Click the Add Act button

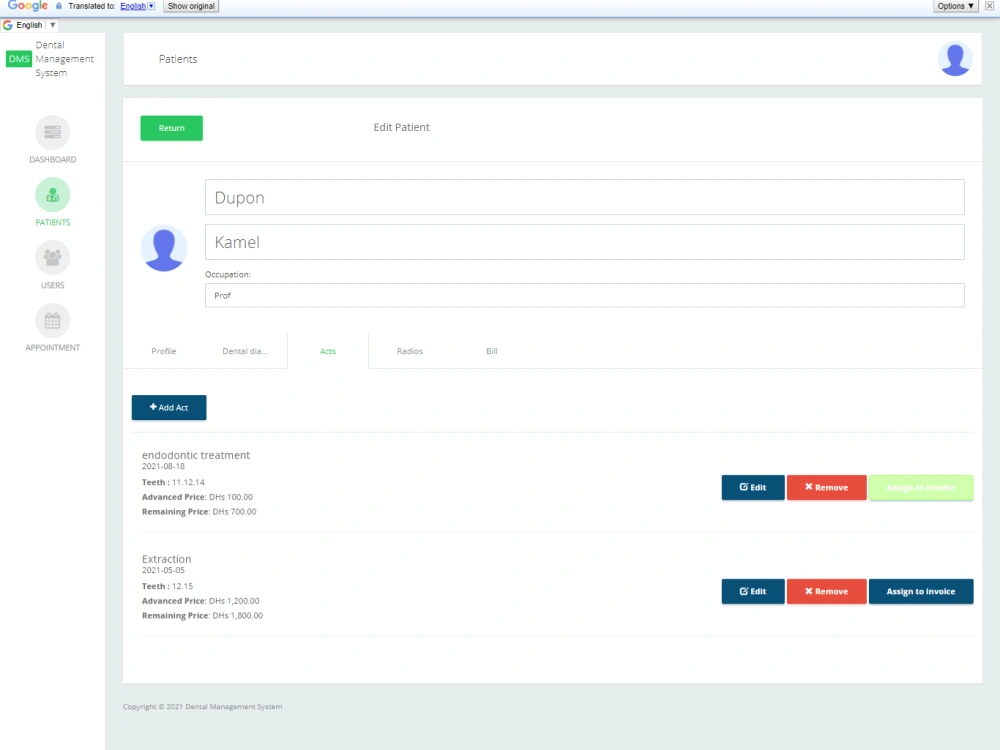click(x=169, y=408)
